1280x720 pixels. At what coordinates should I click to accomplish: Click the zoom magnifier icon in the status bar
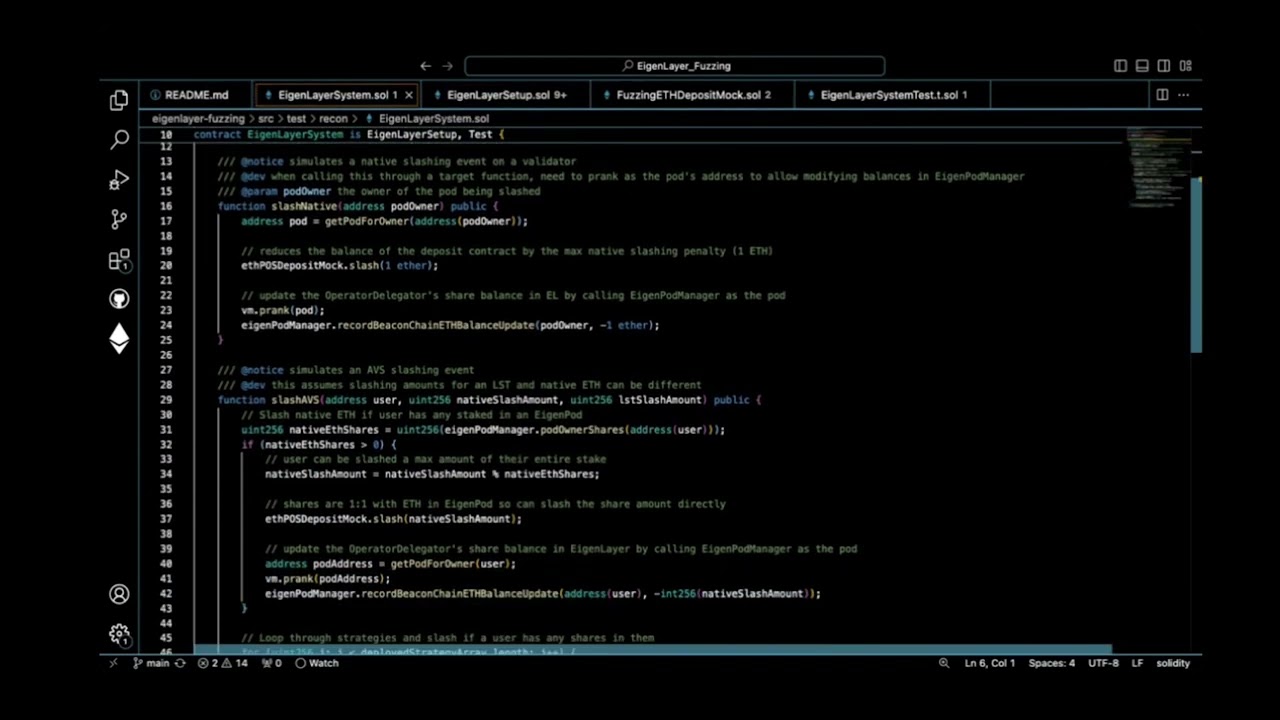tap(943, 663)
